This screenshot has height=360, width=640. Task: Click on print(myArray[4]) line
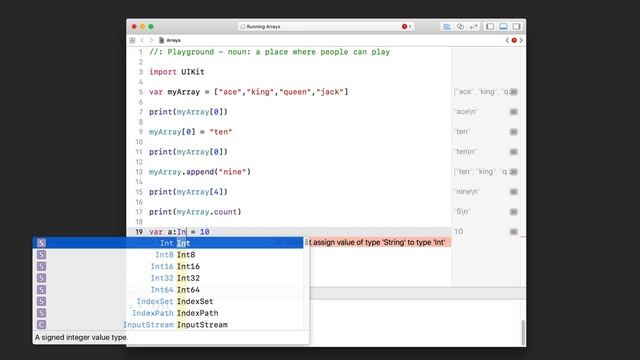188,192
